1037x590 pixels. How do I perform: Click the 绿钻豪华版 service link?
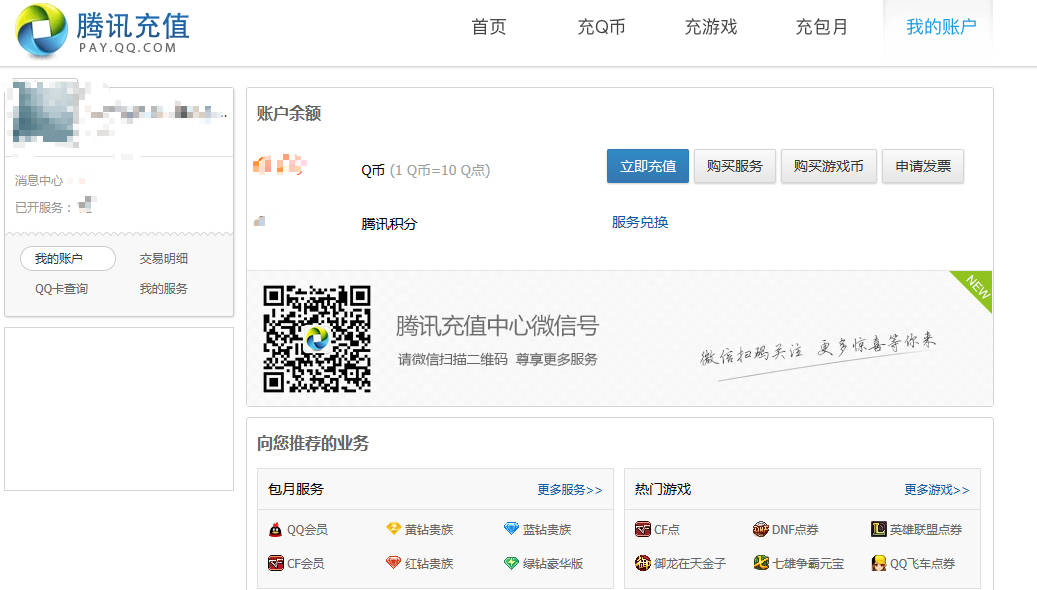coord(553,564)
